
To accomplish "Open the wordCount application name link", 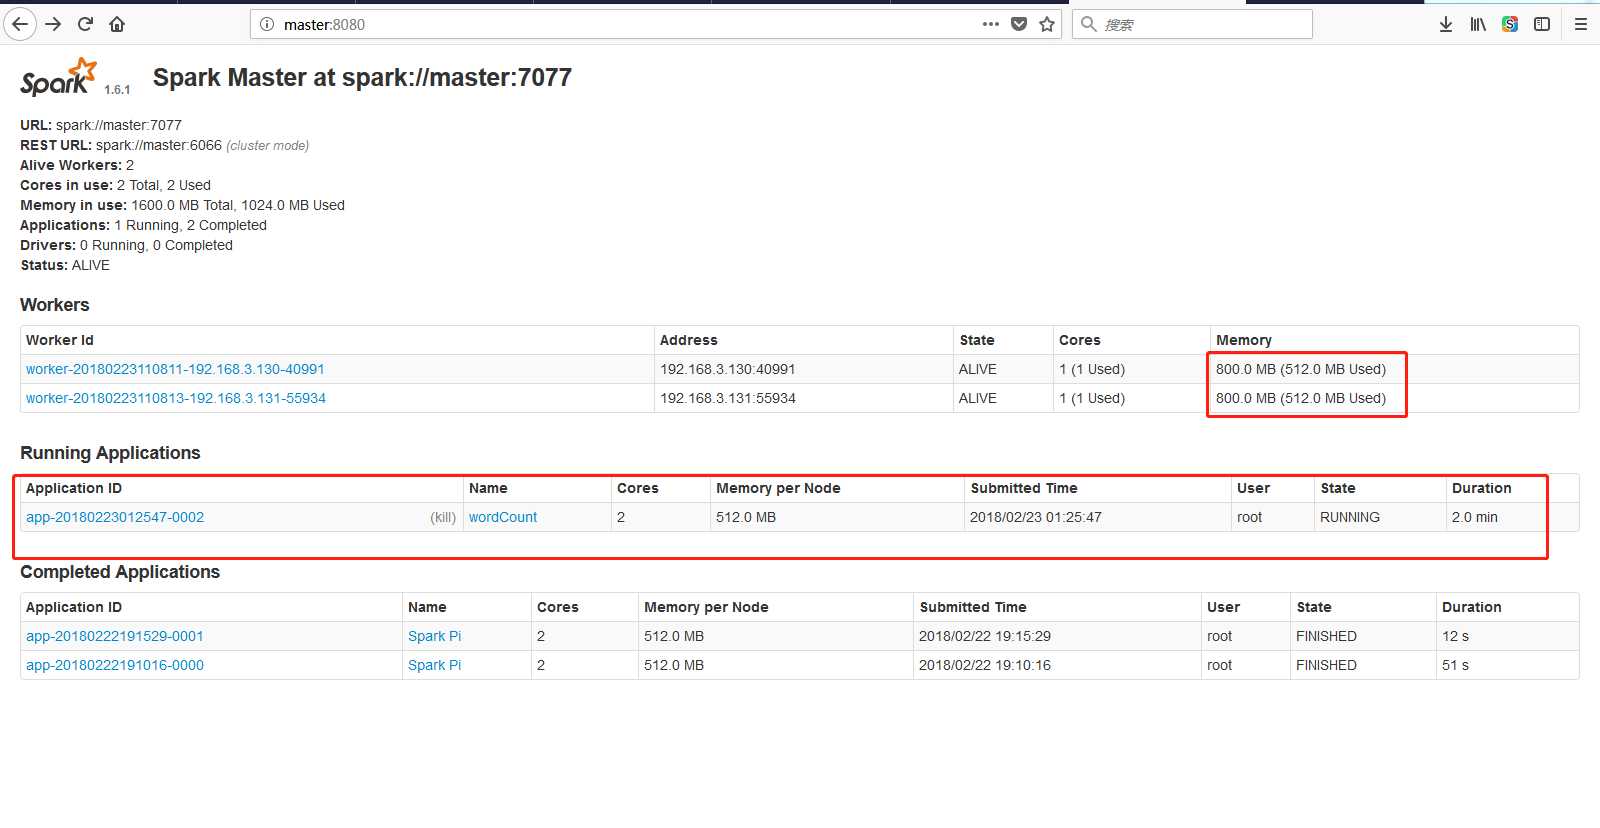I will (503, 517).
